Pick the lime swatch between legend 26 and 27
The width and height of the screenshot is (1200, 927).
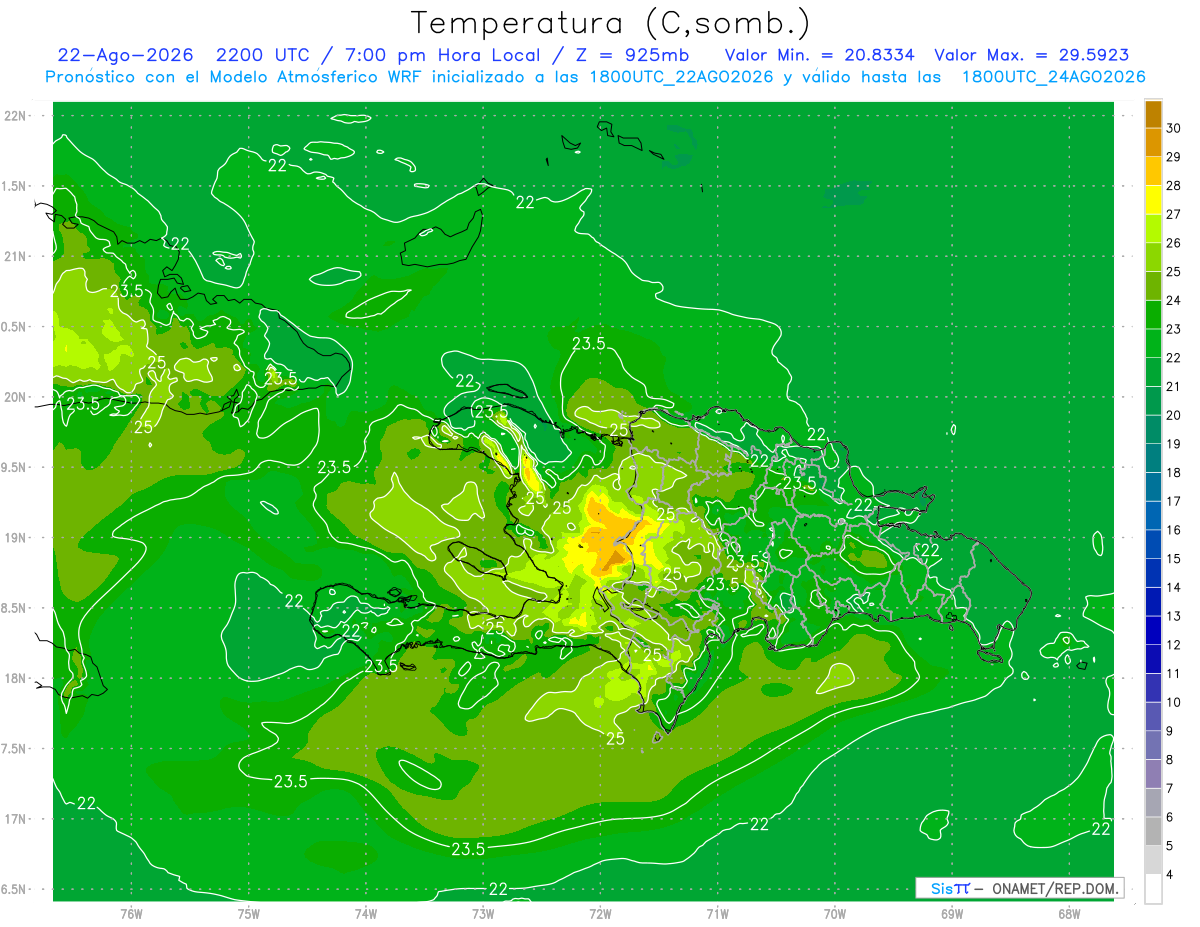(x=1153, y=228)
